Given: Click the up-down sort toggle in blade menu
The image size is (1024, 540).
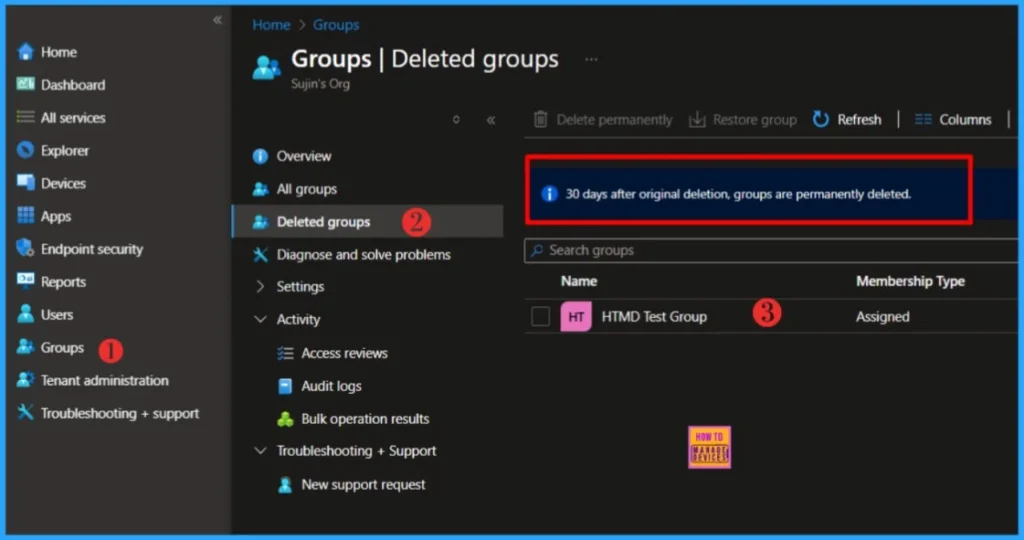Looking at the screenshot, I should [456, 119].
